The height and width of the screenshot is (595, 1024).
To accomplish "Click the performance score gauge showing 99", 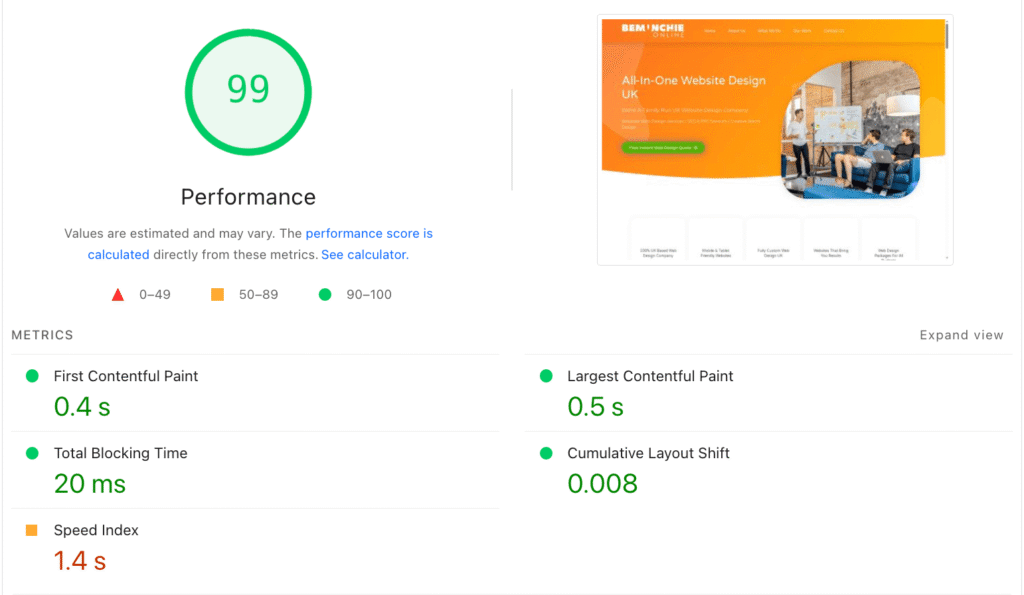I will [x=248, y=92].
